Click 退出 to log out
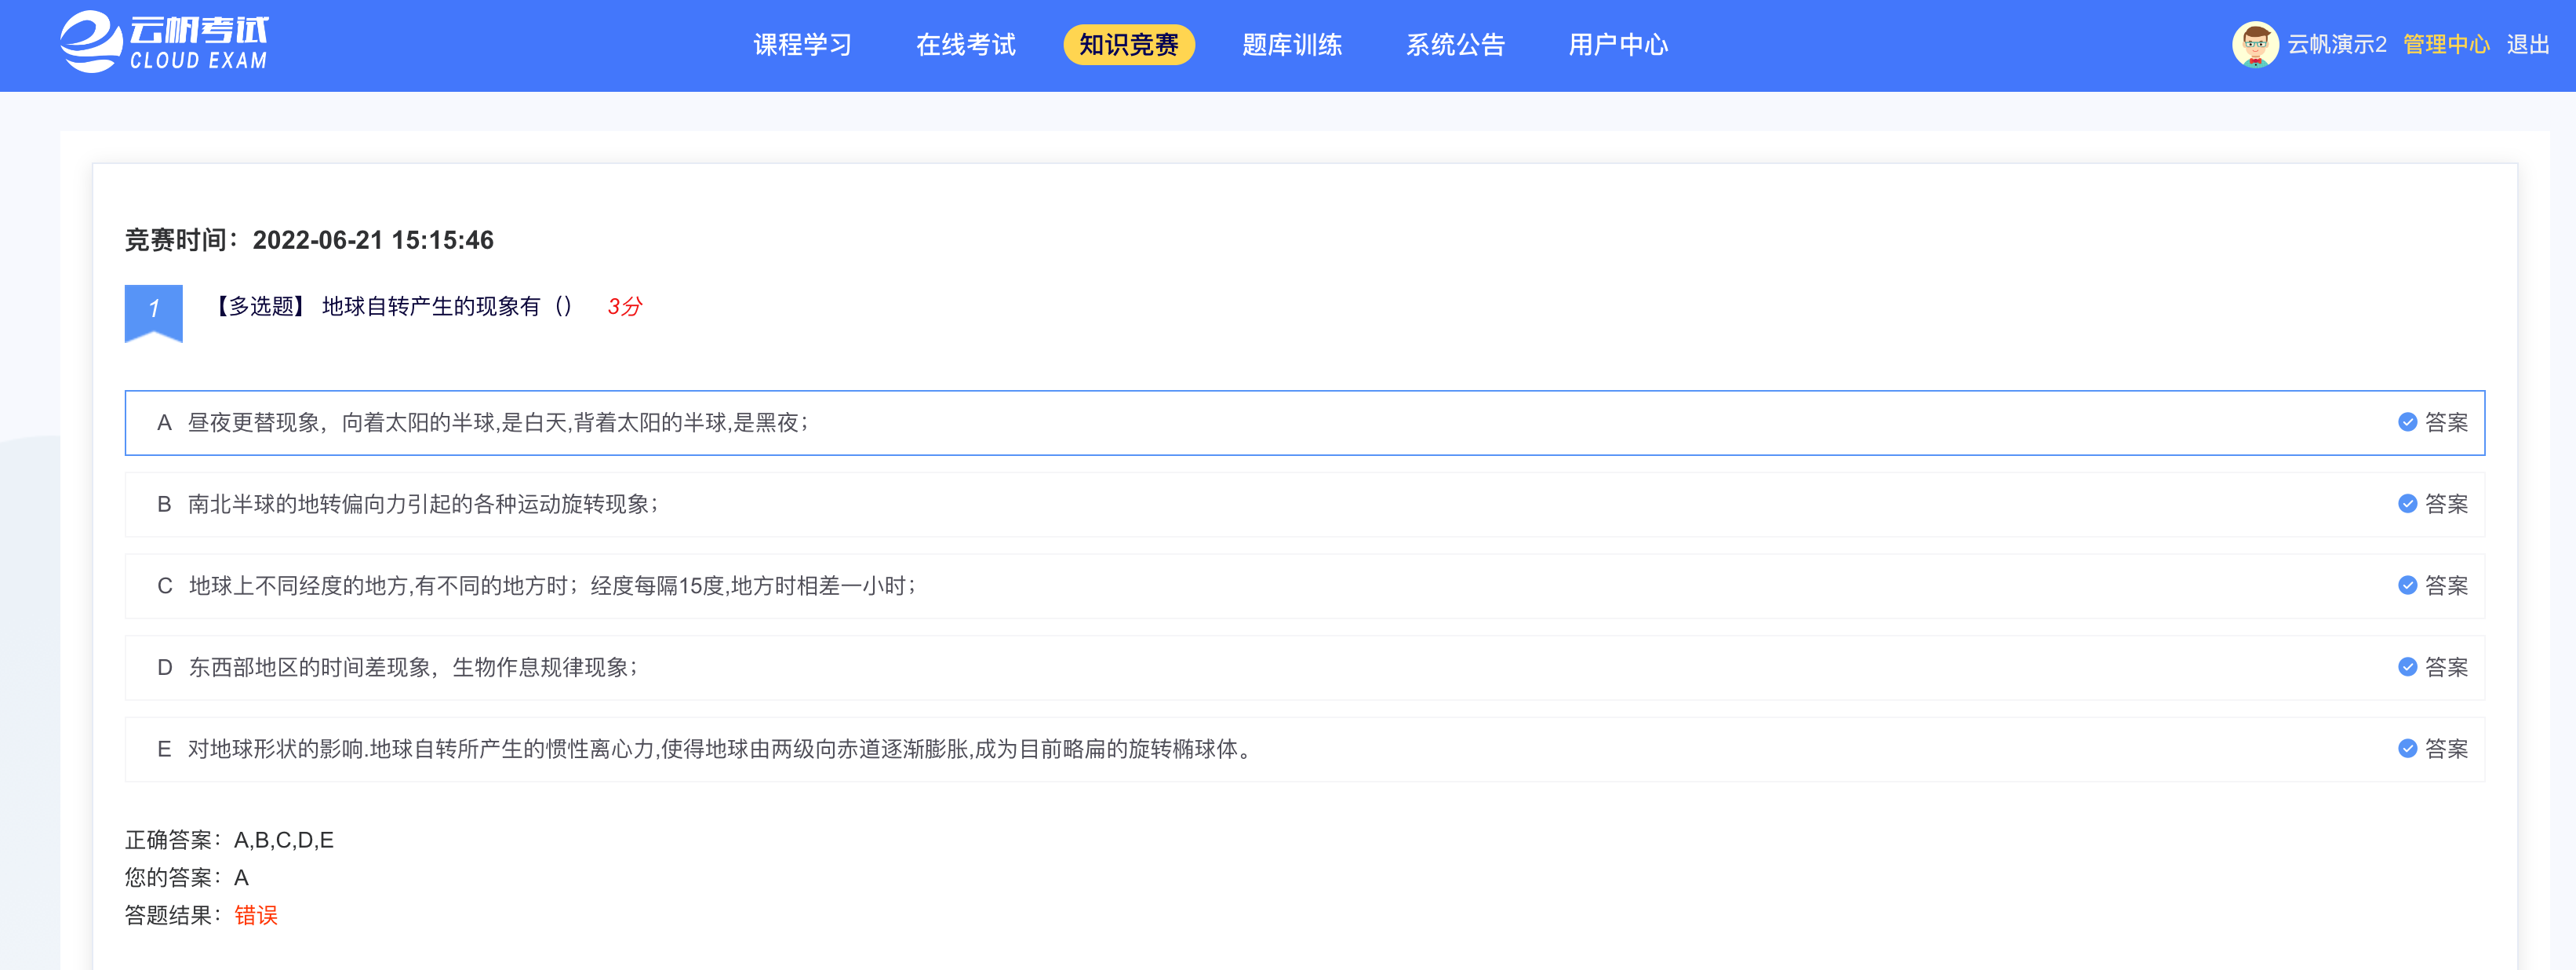Screen dimensions: 2576x970 [x=2528, y=45]
